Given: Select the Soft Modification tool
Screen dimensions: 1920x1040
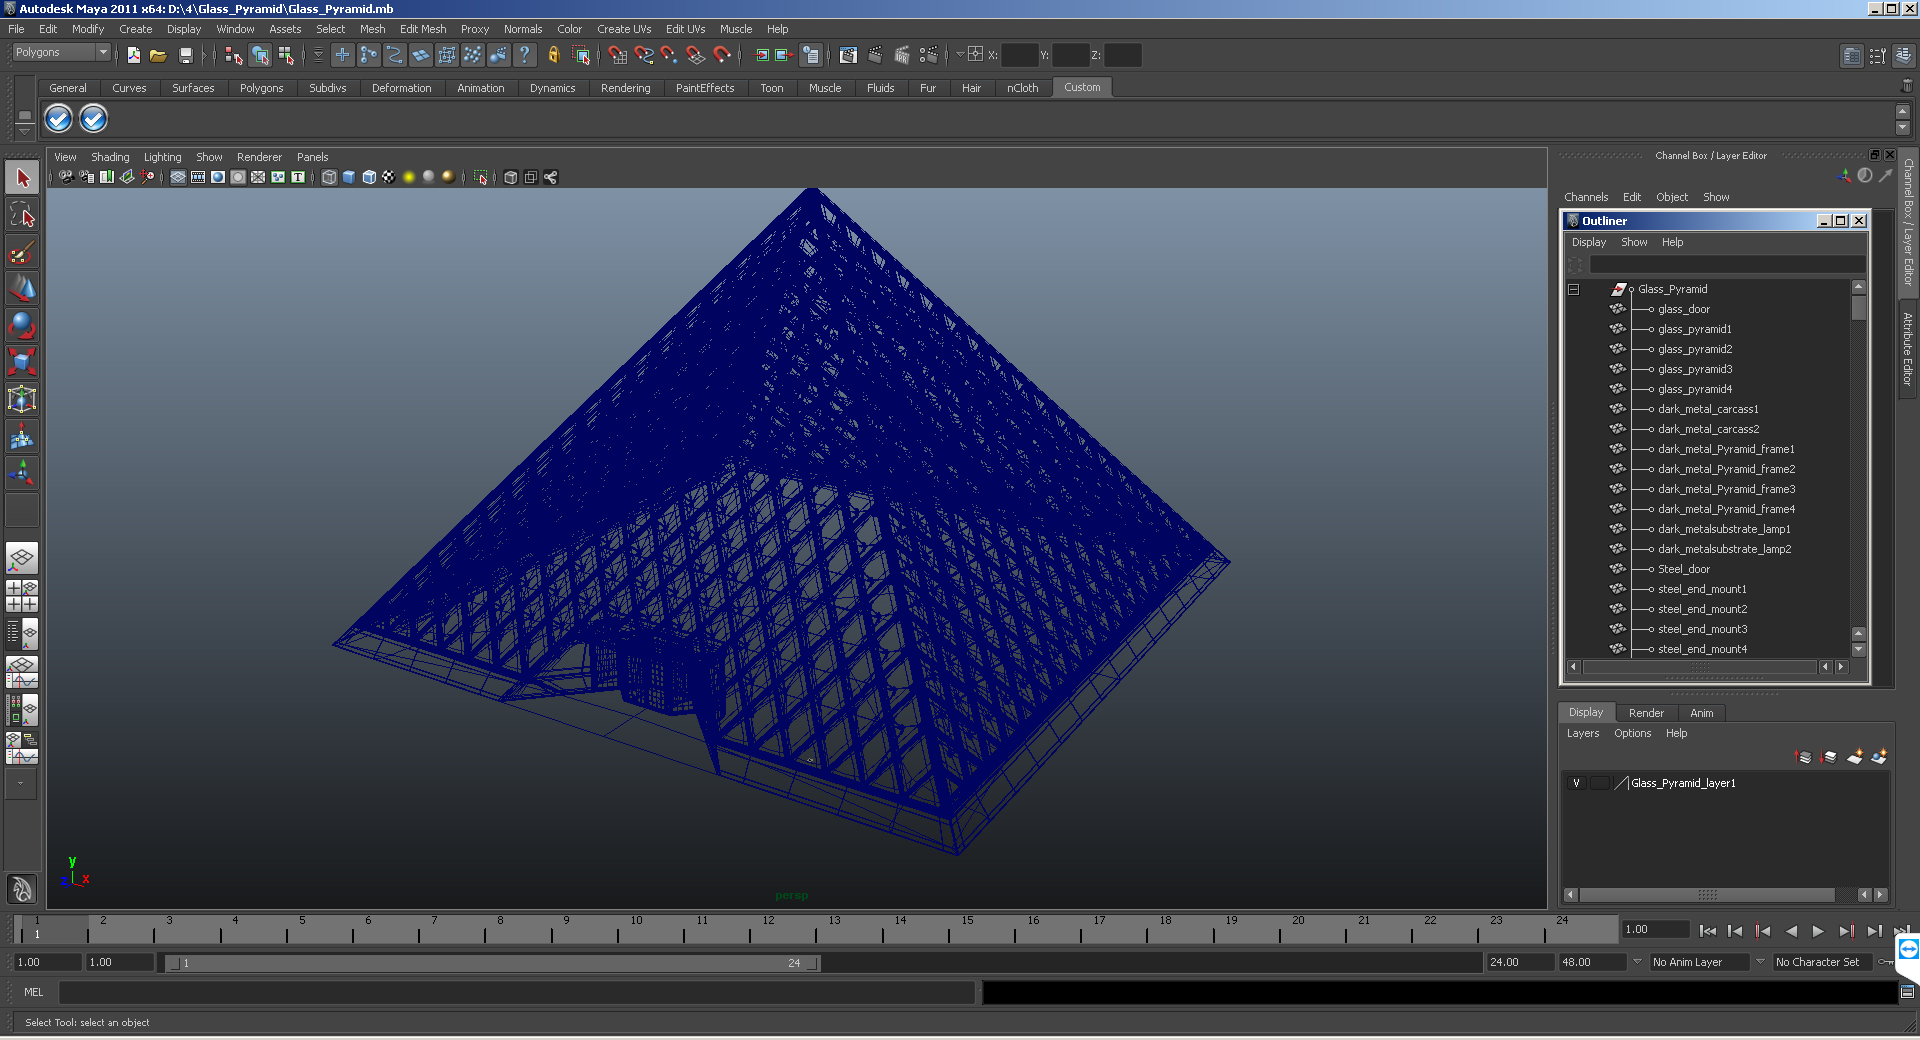Looking at the screenshot, I should click(22, 436).
